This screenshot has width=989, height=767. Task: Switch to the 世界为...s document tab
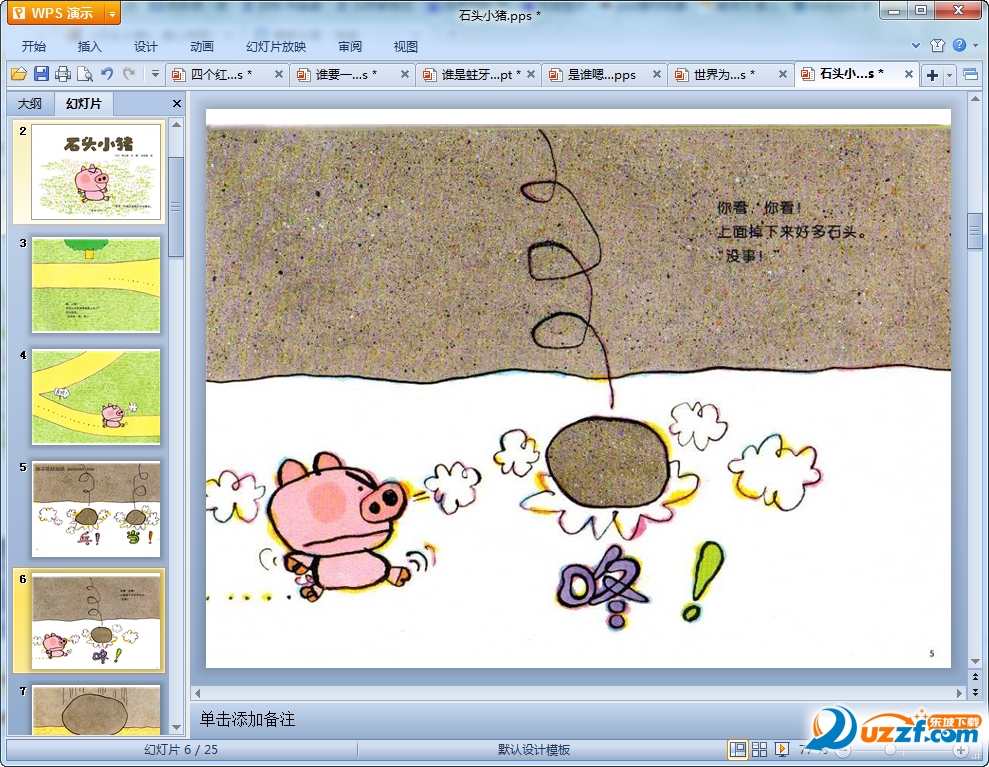(723, 74)
